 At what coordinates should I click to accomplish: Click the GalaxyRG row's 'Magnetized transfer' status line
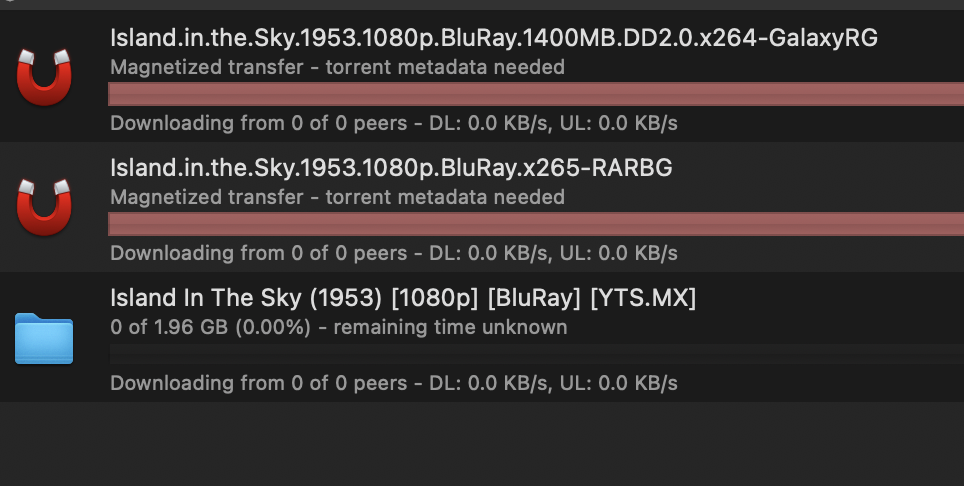(x=337, y=68)
